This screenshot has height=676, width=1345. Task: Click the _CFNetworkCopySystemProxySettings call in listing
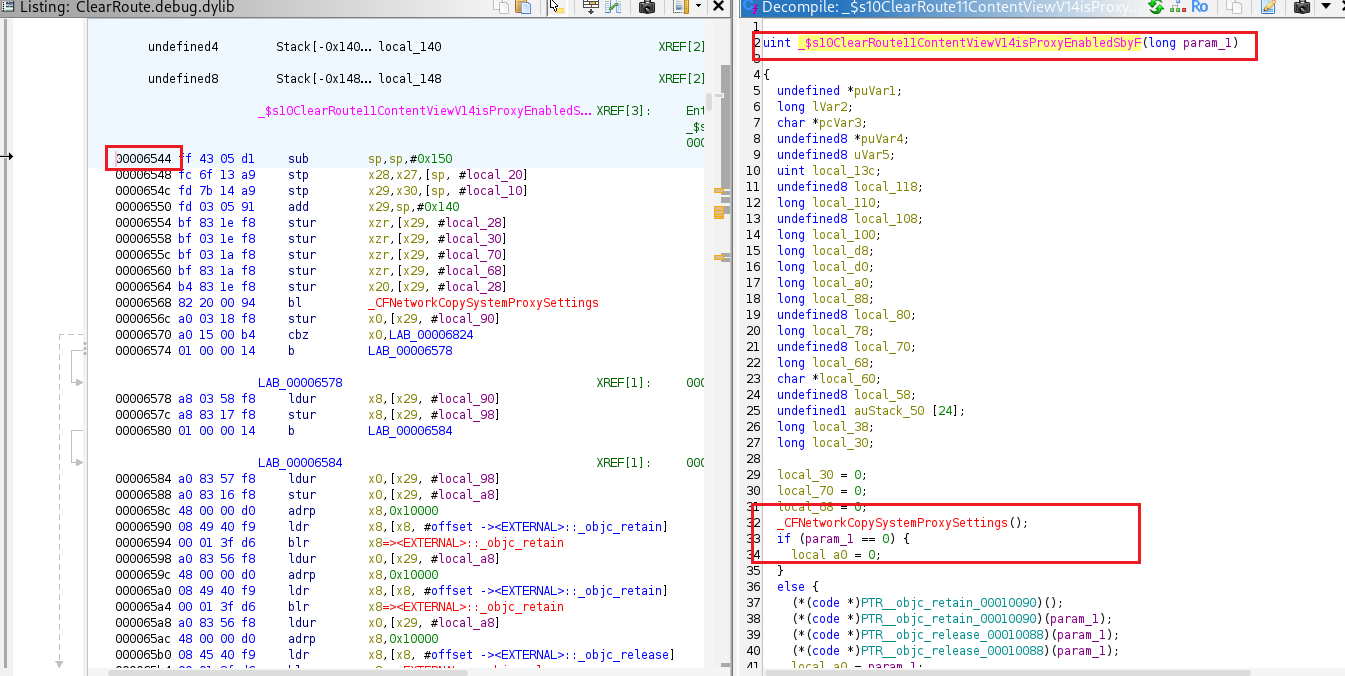click(484, 303)
